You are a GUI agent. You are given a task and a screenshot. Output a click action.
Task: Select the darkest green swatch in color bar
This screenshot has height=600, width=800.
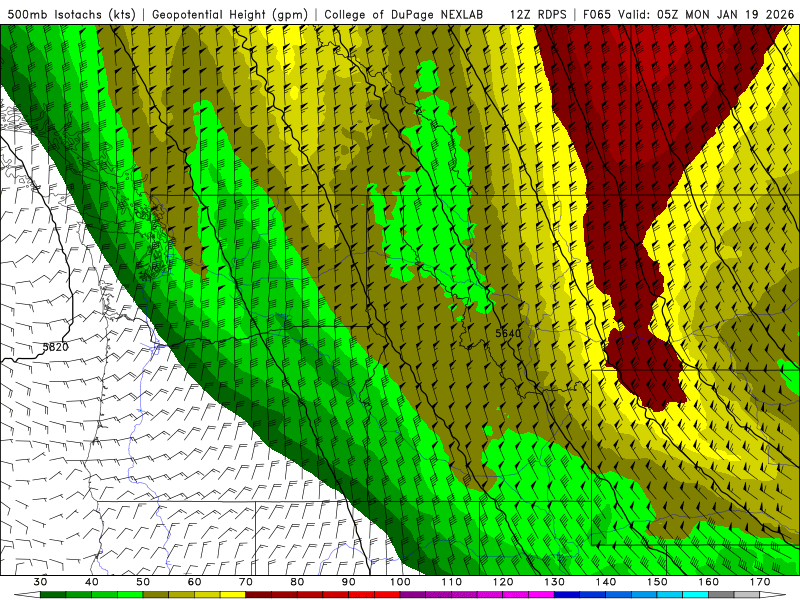pos(53,595)
